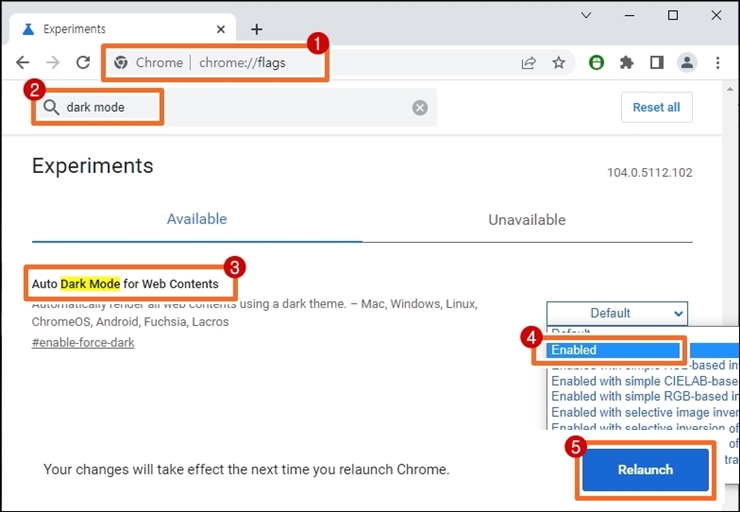Open the #enable-force-dark link
The height and width of the screenshot is (512, 740).
(x=83, y=343)
